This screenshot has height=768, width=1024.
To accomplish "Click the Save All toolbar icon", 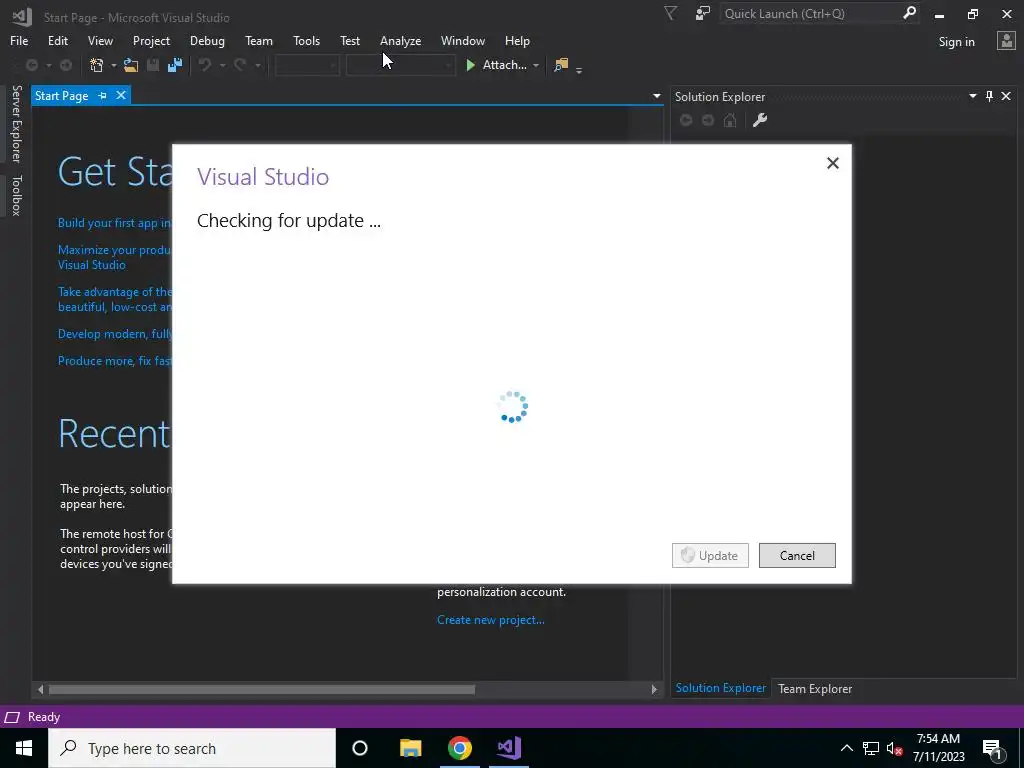I will (175, 65).
